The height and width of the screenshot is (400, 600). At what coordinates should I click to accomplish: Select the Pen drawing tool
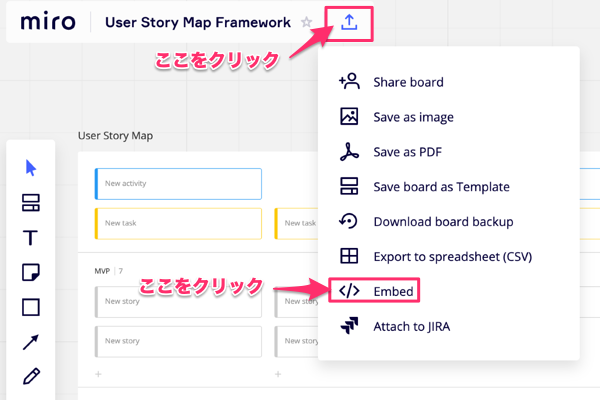30,376
